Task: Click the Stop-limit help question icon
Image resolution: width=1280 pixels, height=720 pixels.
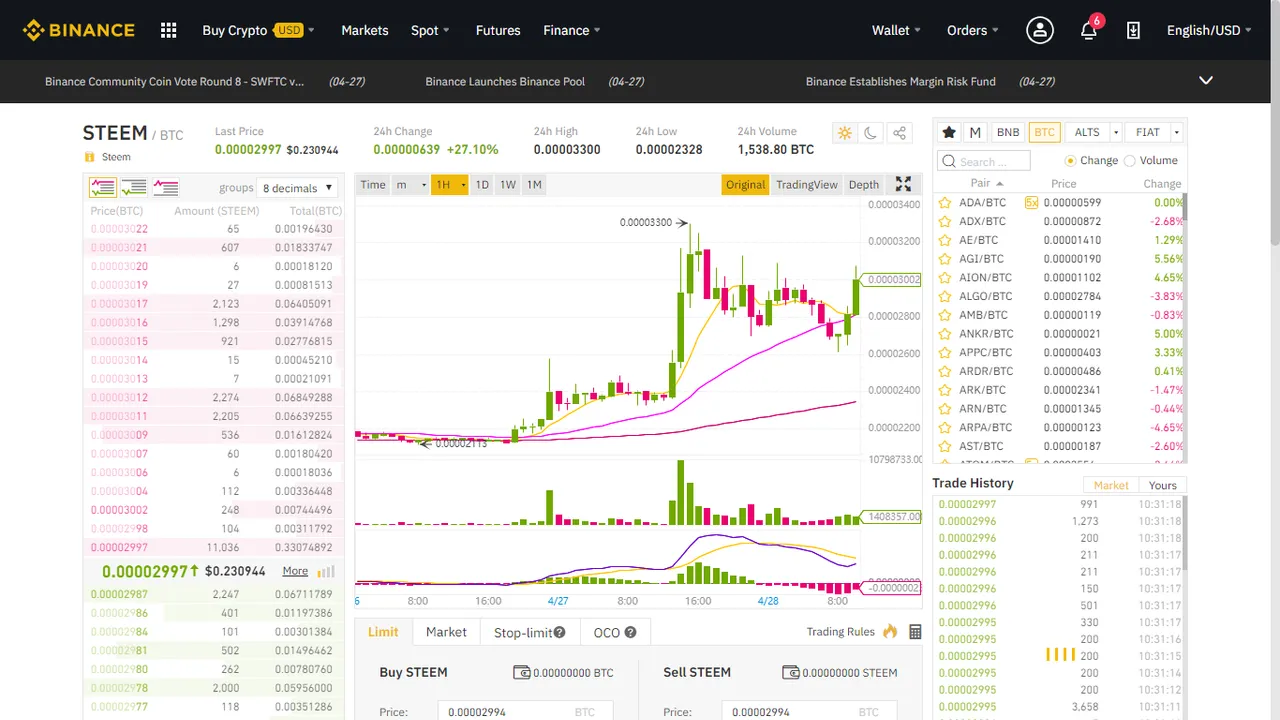Action: [x=560, y=632]
